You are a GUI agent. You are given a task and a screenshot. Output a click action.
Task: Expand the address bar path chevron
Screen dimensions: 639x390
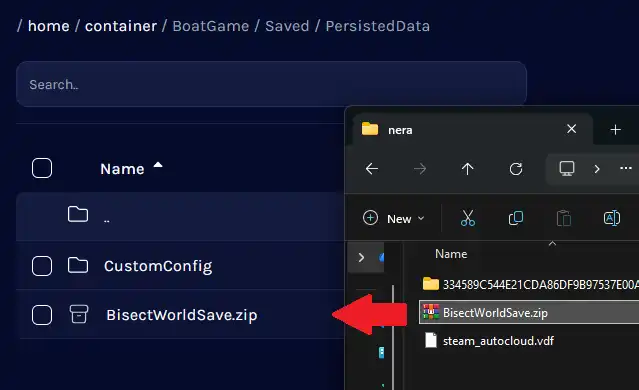click(x=597, y=169)
